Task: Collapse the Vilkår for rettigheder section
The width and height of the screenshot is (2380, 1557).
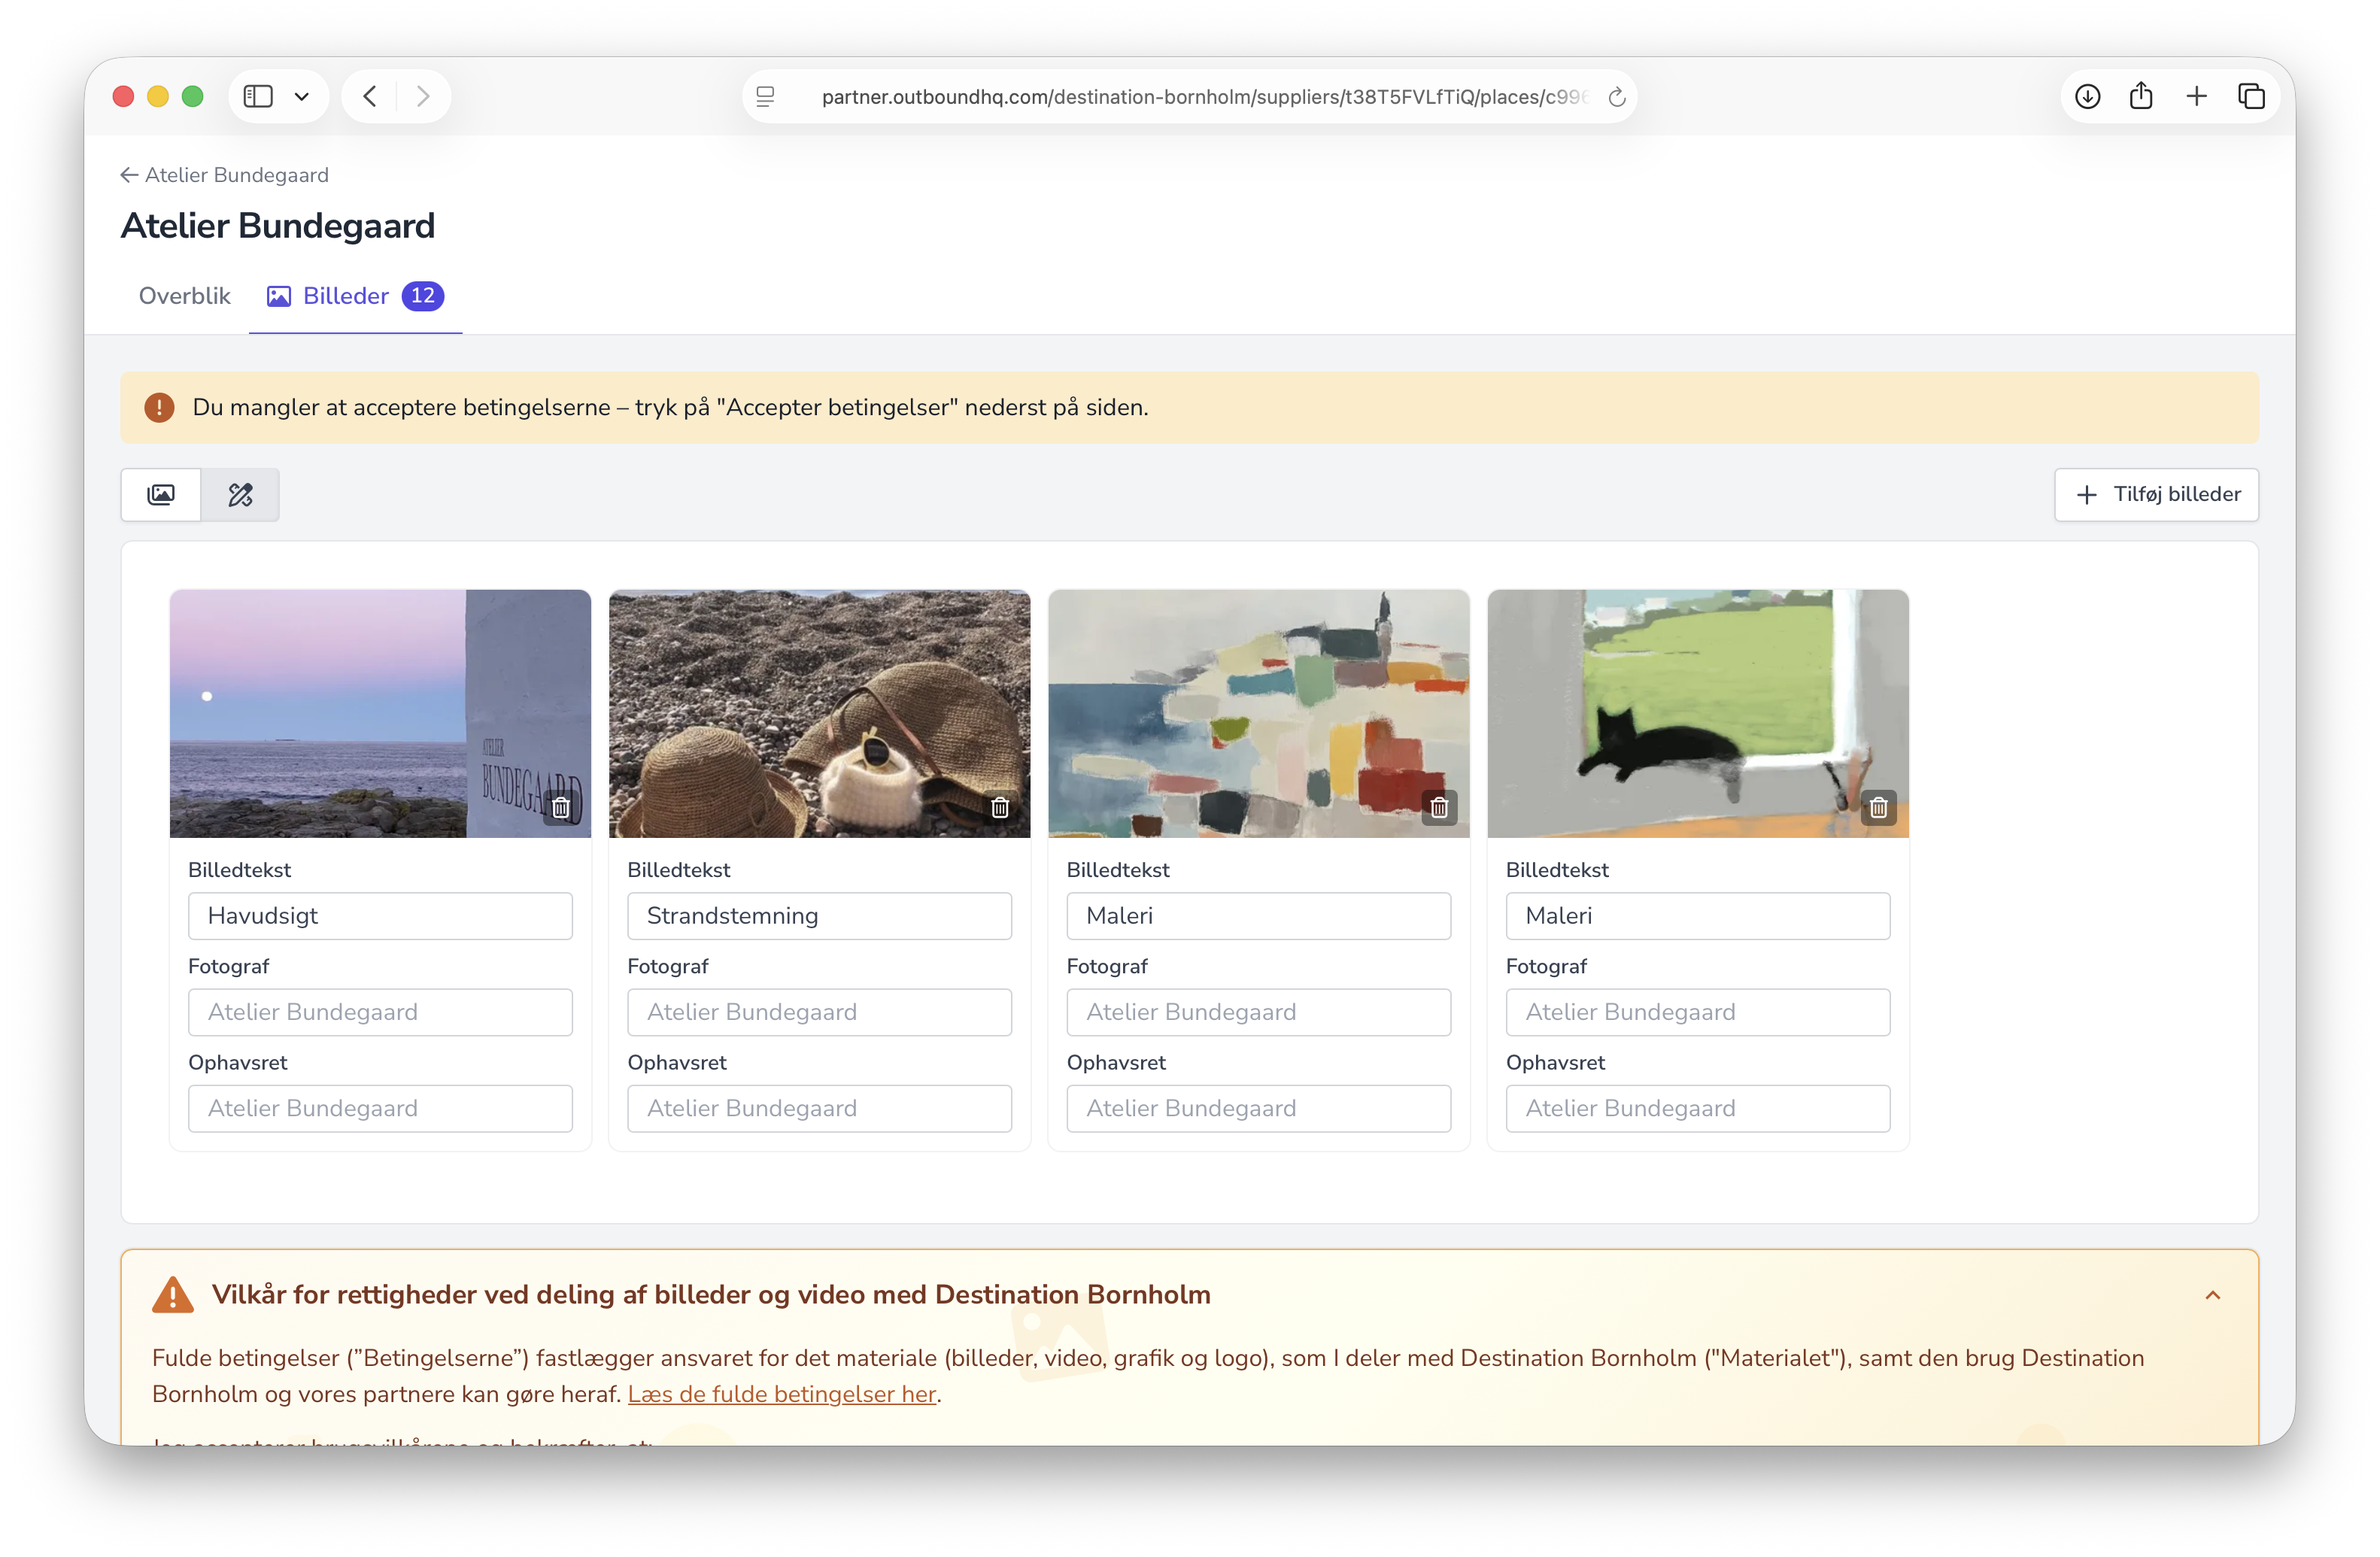Action: [2213, 1295]
